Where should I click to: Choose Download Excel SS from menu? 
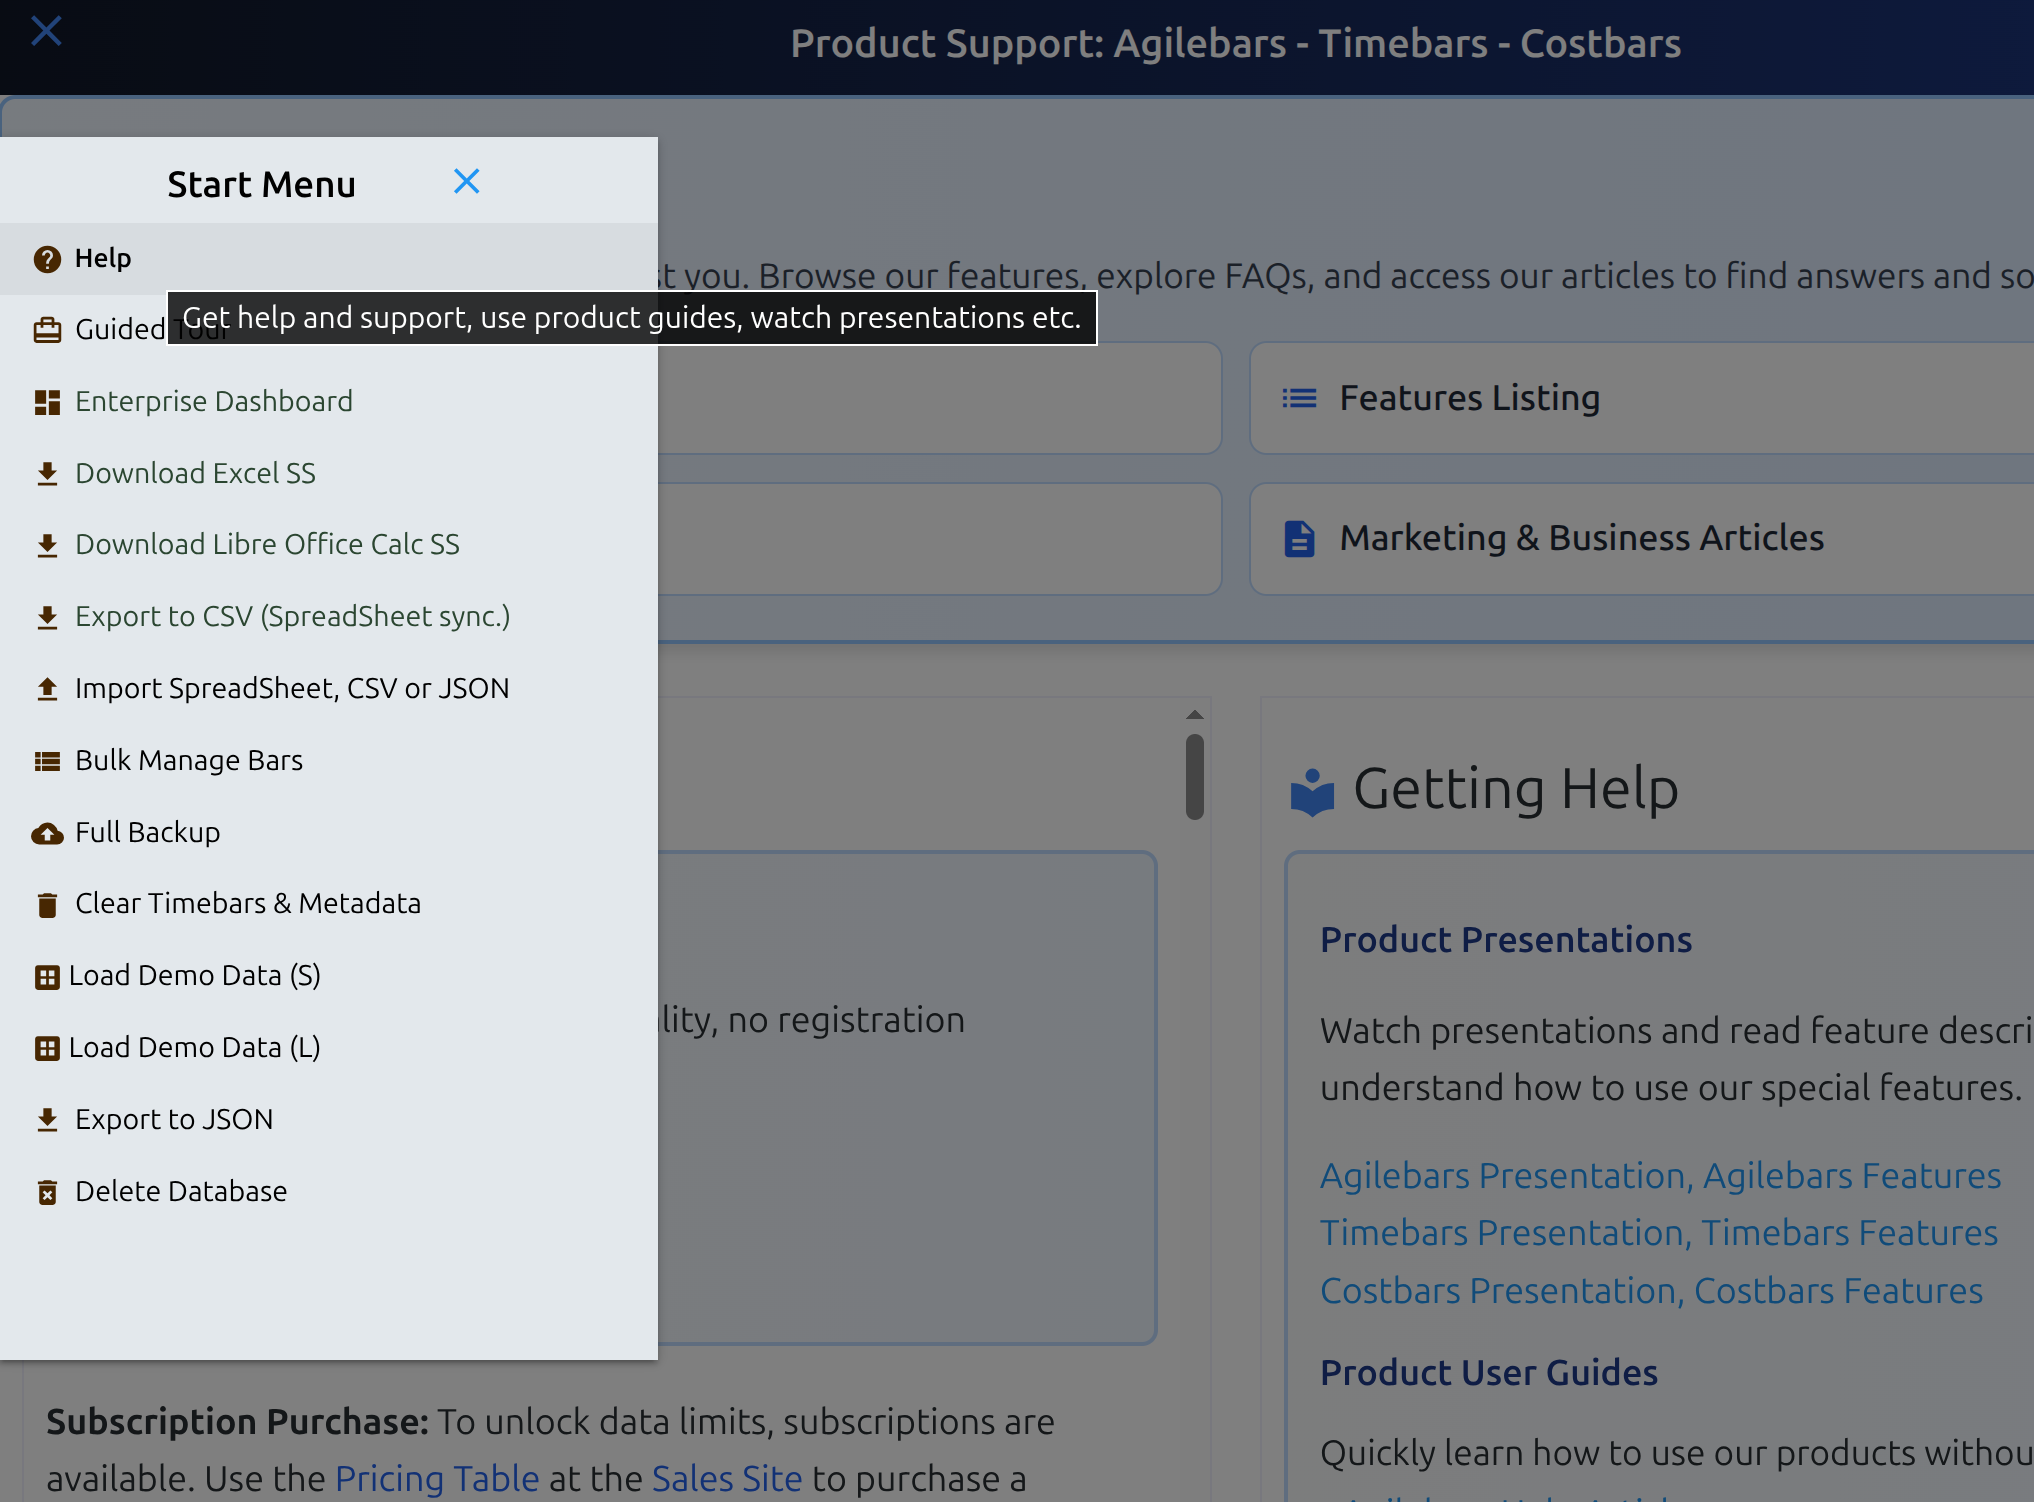(x=329, y=473)
